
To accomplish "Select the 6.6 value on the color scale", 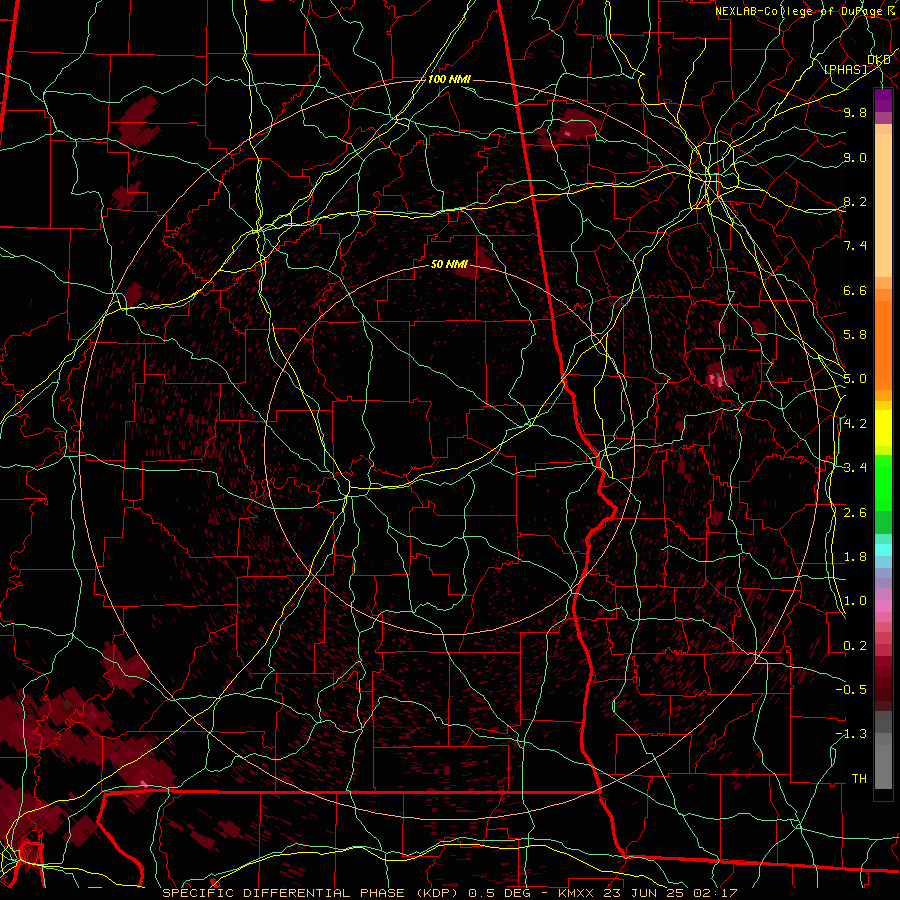I will tap(855, 291).
